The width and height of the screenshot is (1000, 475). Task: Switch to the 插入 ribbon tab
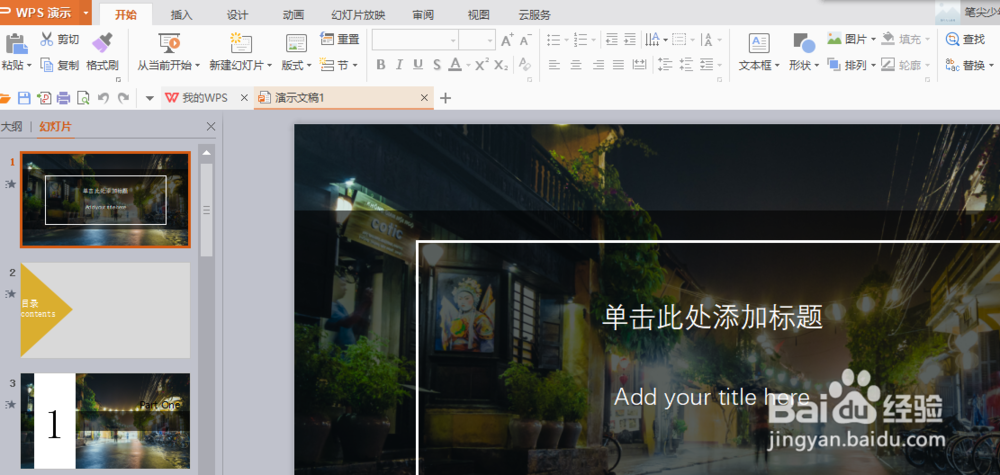[182, 15]
